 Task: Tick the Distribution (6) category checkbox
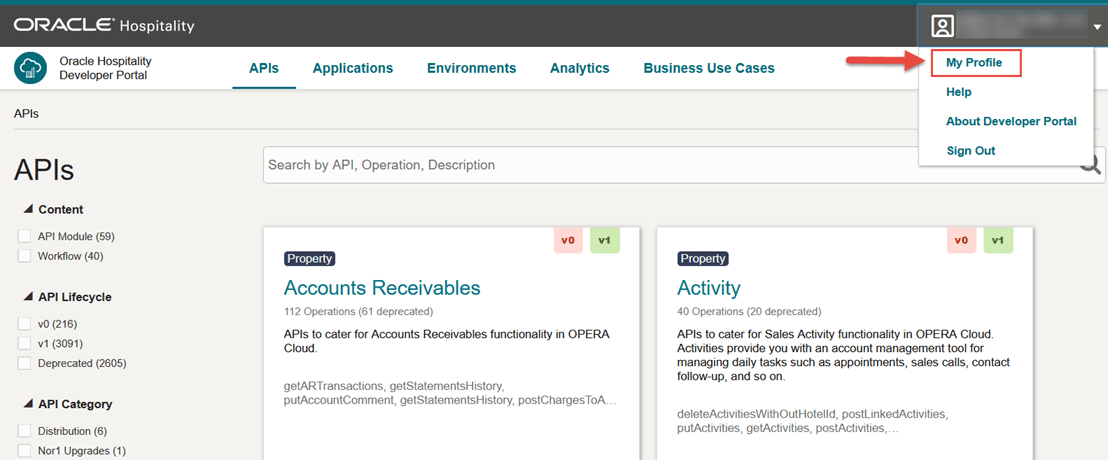25,431
